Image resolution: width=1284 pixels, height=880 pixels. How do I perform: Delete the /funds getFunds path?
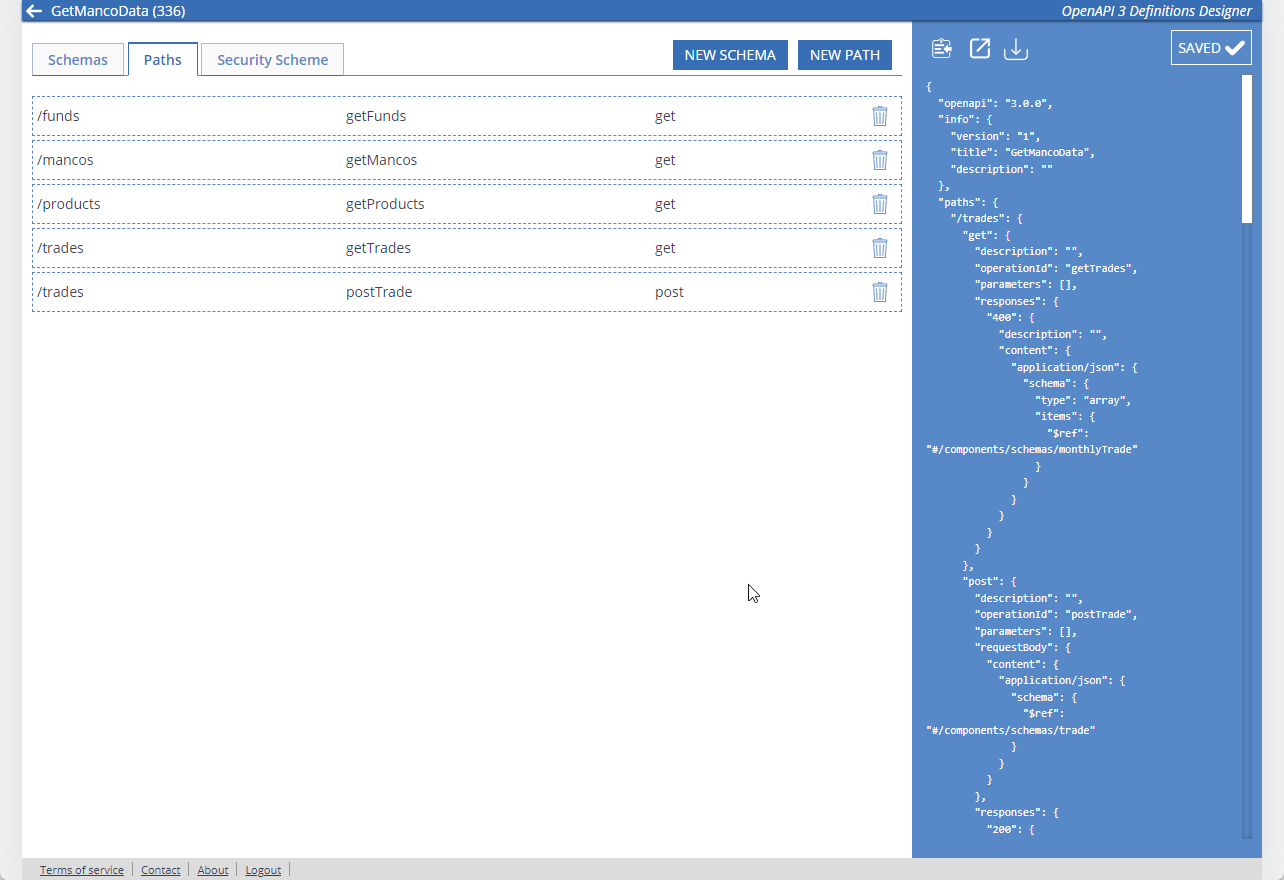point(880,116)
